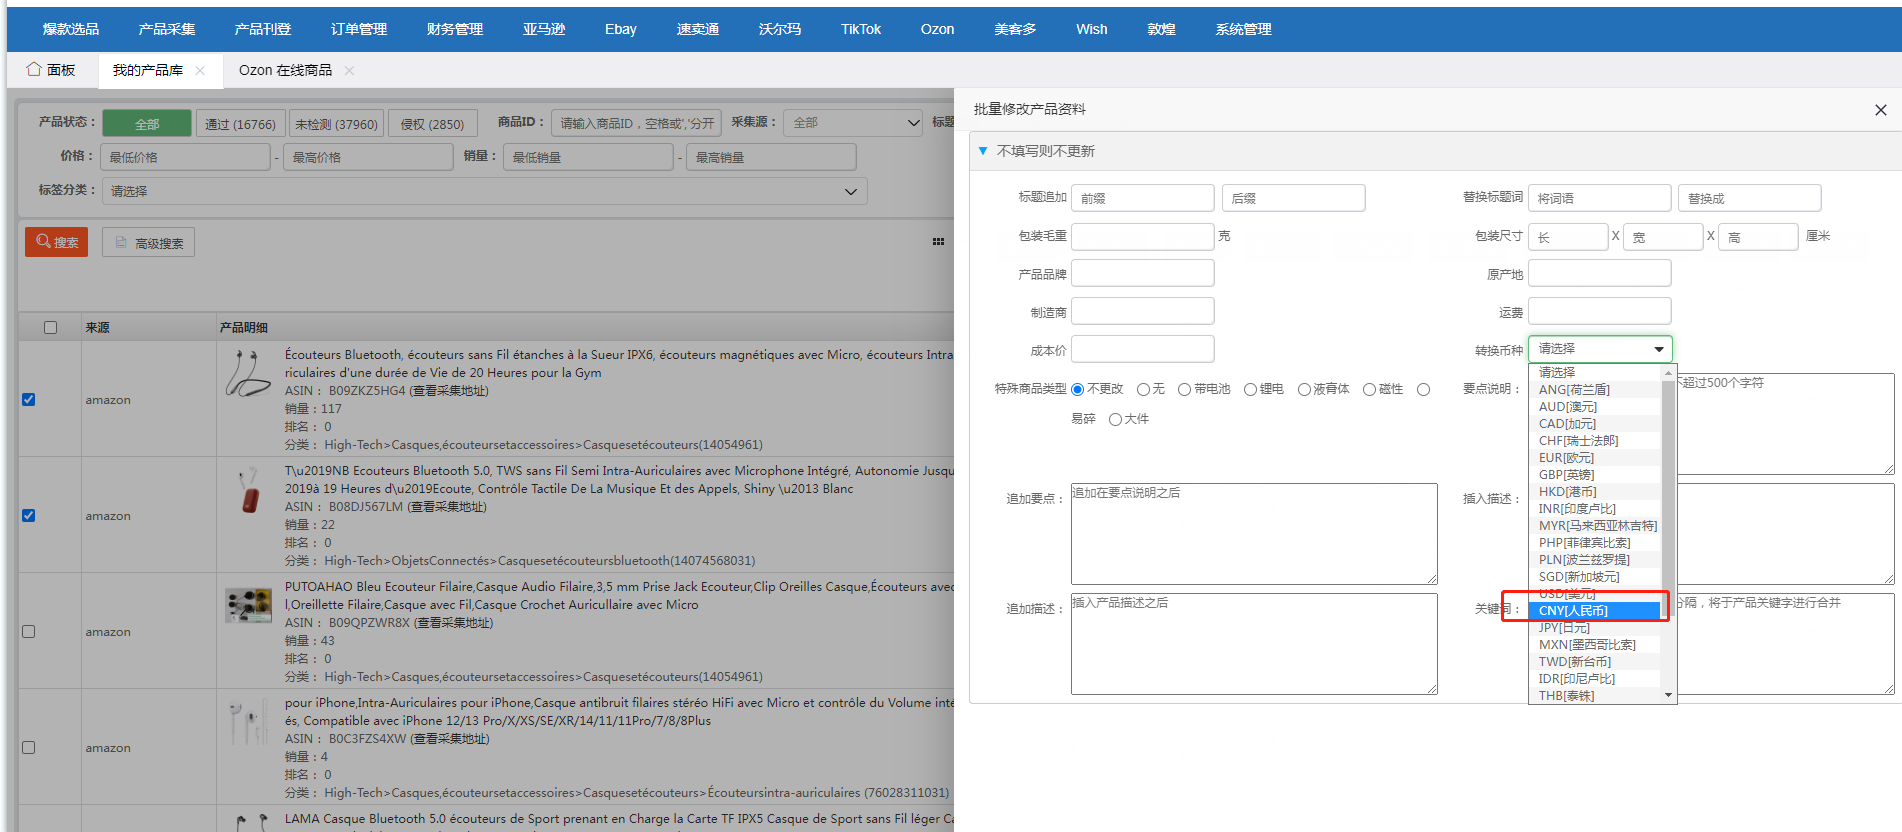Viewport: 1902px width, 832px height.
Task: Open 查看采集地址 link for B09ZKZ5HG4
Action: 449,391
